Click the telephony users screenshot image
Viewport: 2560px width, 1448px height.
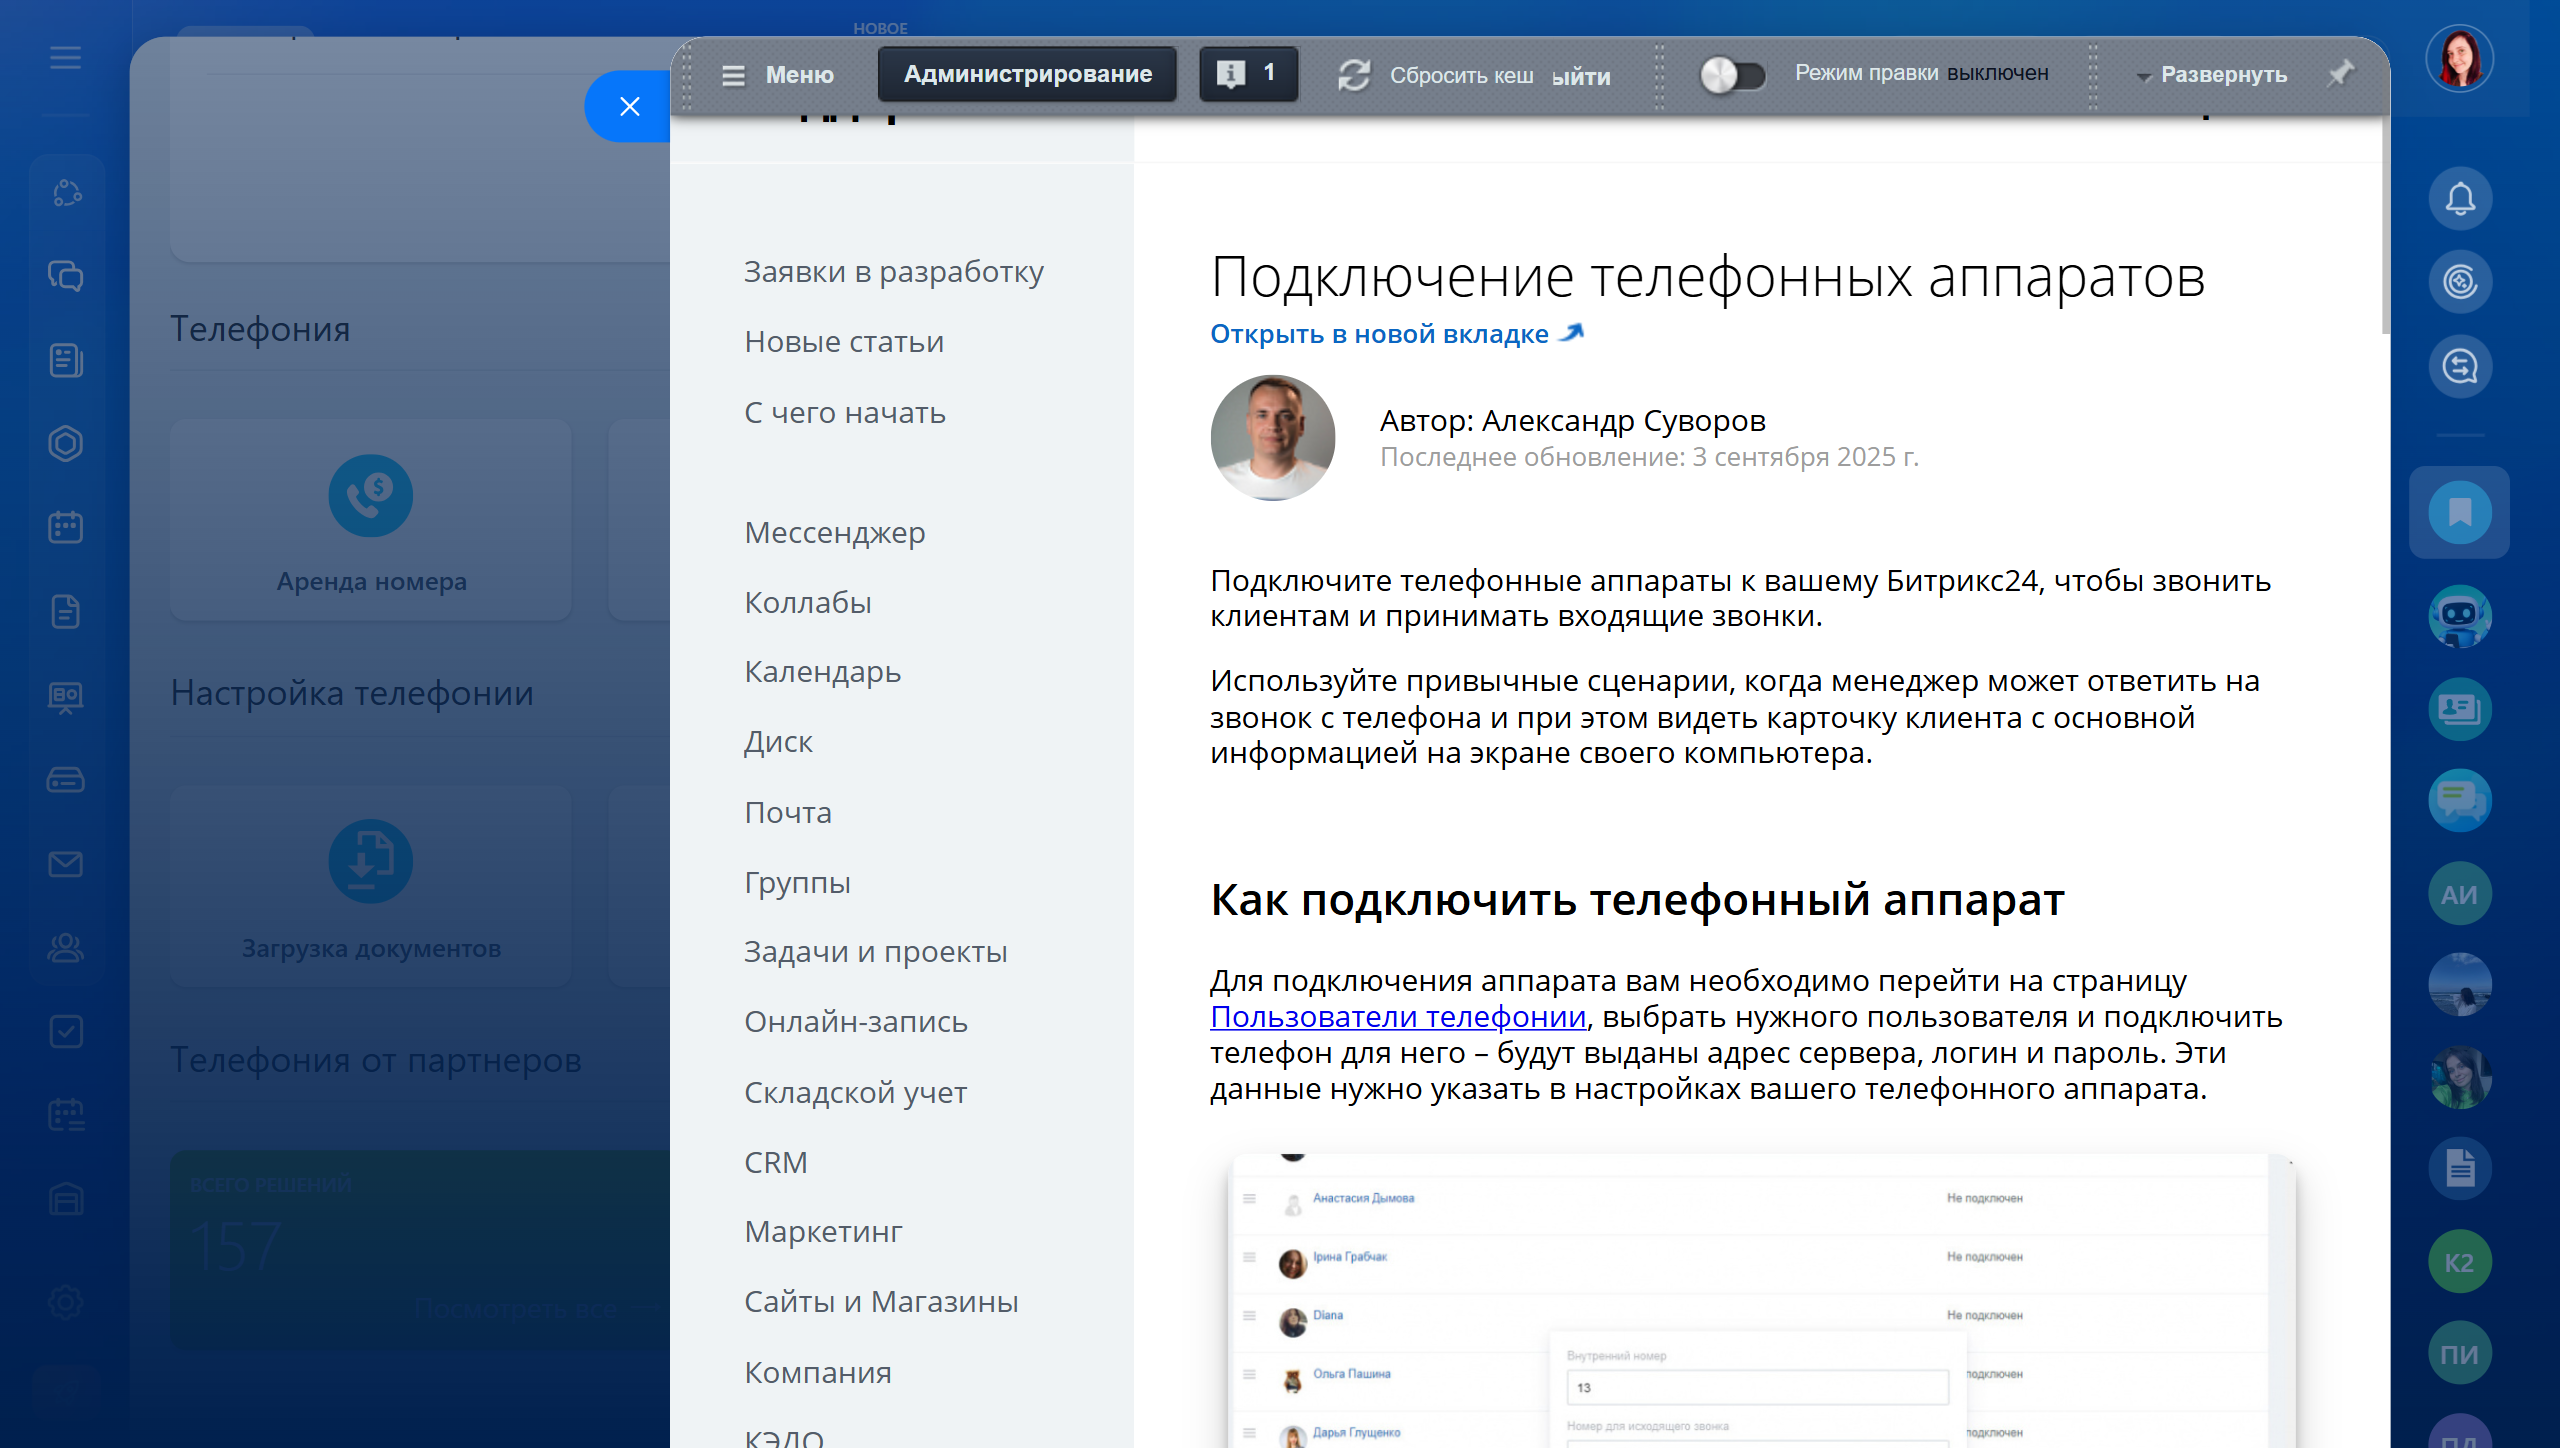click(x=1762, y=1300)
